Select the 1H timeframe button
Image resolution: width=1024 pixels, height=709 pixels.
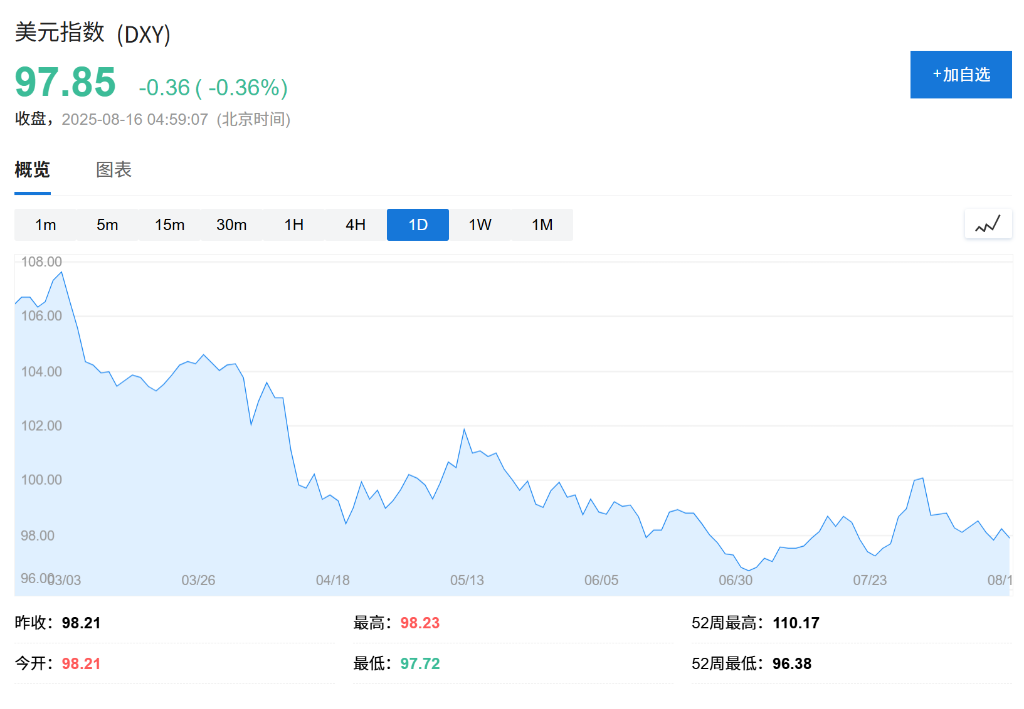click(x=294, y=225)
